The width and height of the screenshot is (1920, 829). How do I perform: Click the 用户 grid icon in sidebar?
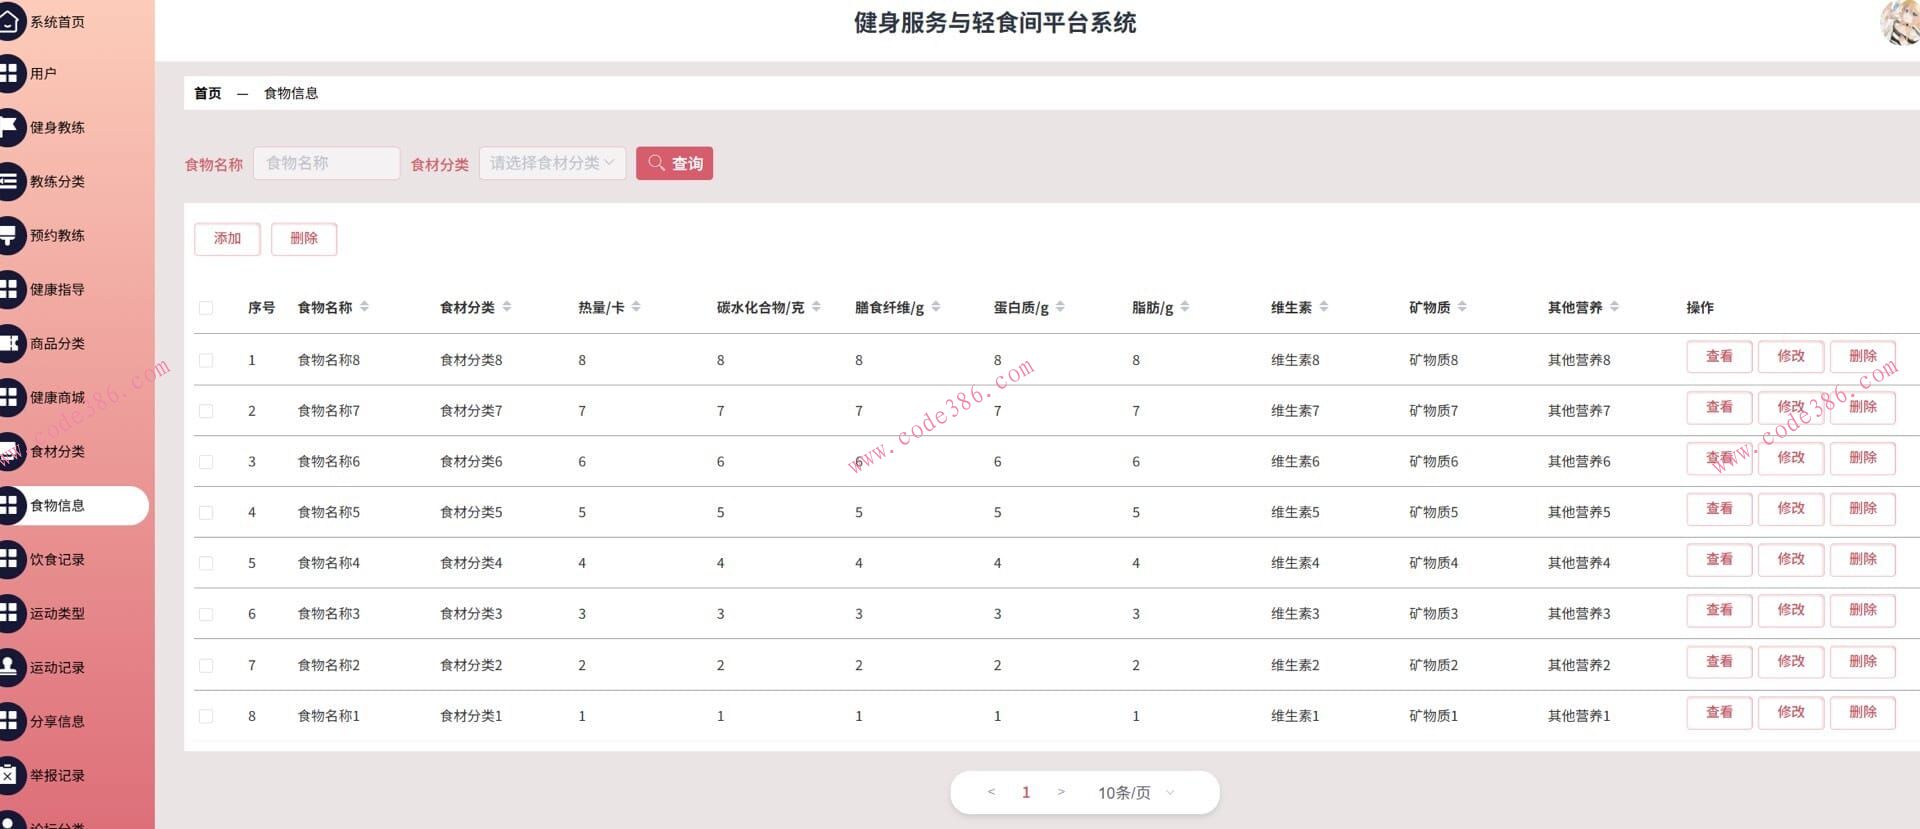pos(8,73)
